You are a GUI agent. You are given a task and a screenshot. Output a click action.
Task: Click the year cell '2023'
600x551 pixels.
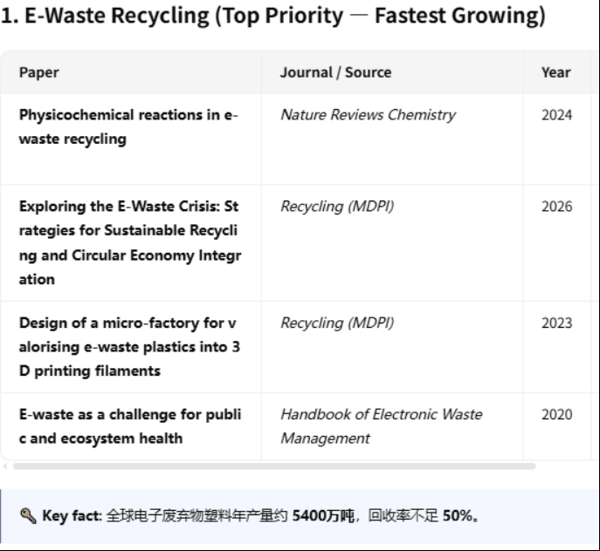pos(557,323)
